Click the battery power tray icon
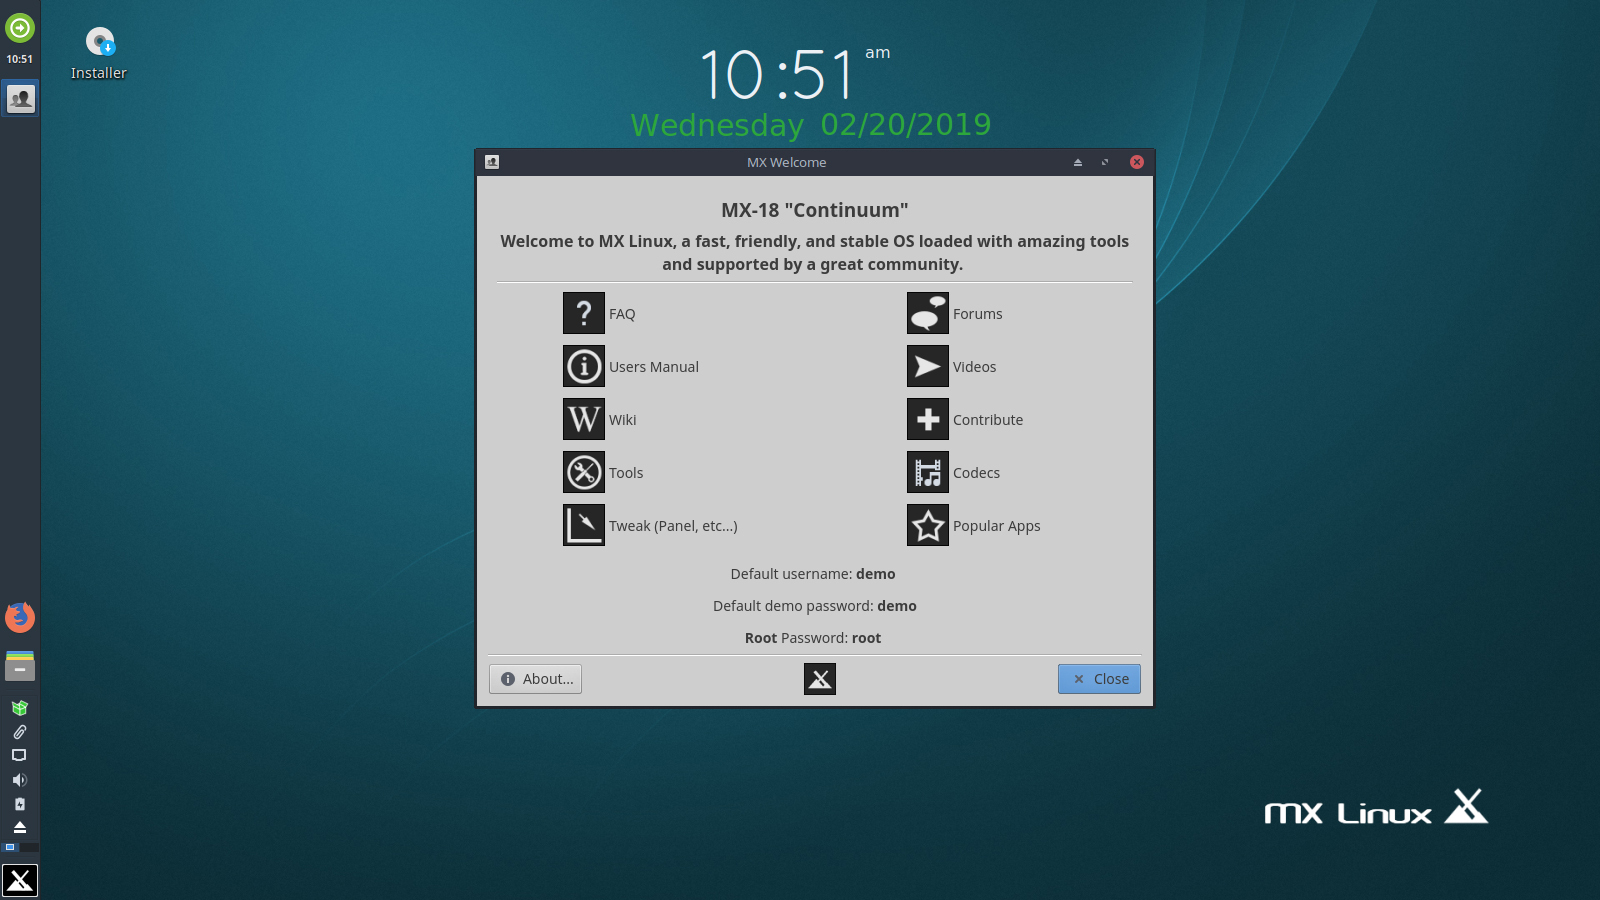Screen dimensions: 1600x900 pyautogui.click(x=19, y=804)
